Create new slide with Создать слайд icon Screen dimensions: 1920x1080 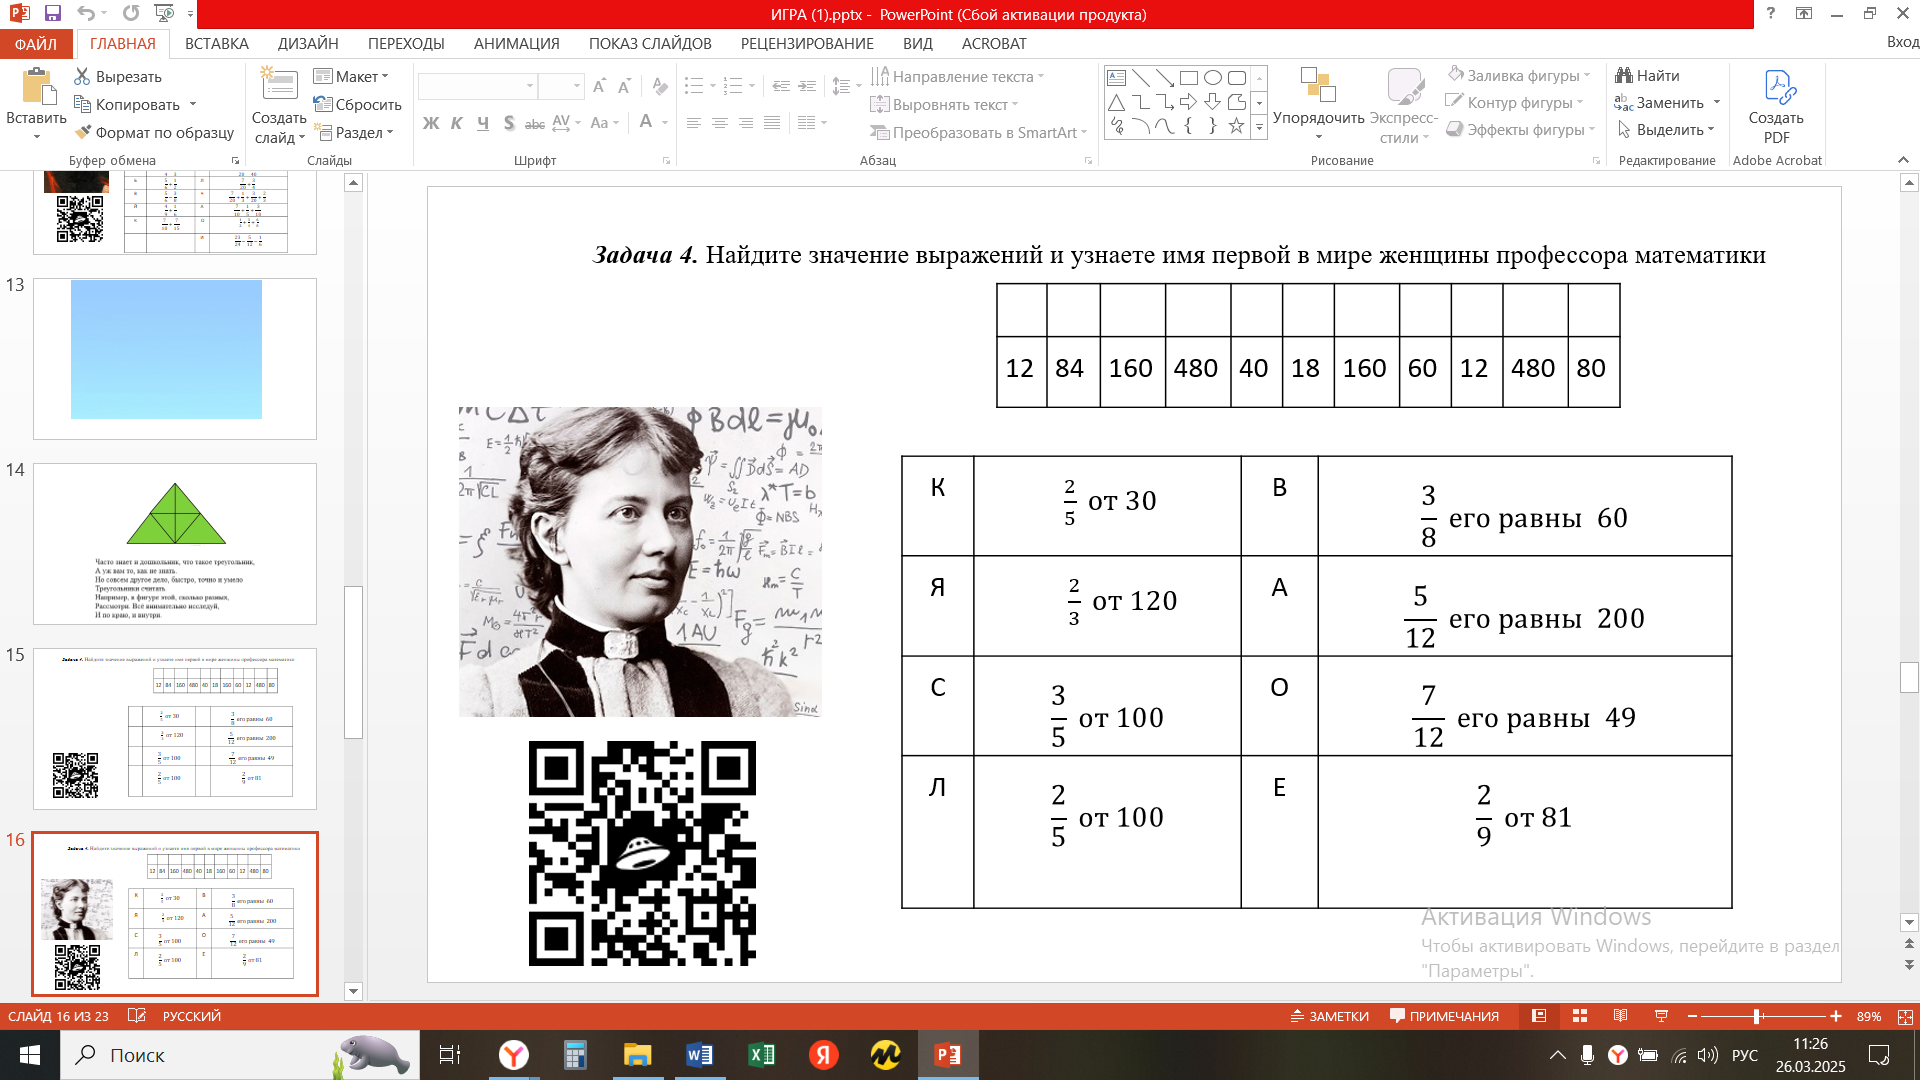pyautogui.click(x=279, y=84)
